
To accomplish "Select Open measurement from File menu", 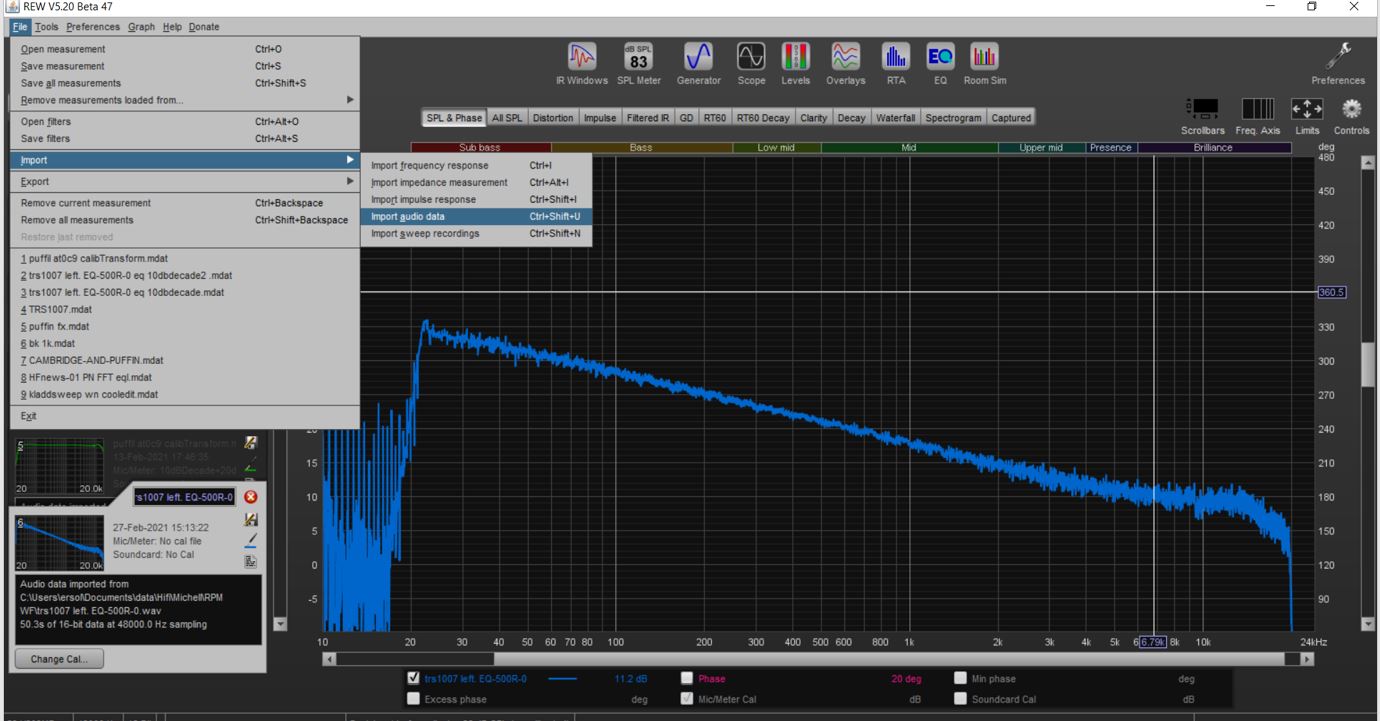I will (x=185, y=49).
